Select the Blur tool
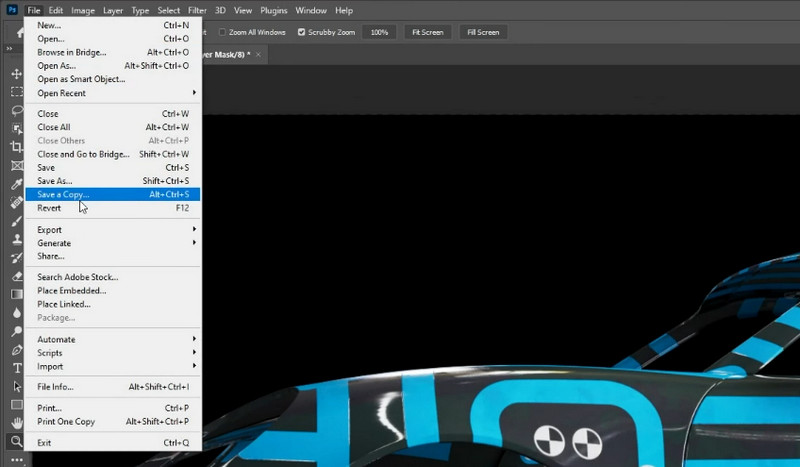Screen dimensions: 800x467 pos(16,313)
